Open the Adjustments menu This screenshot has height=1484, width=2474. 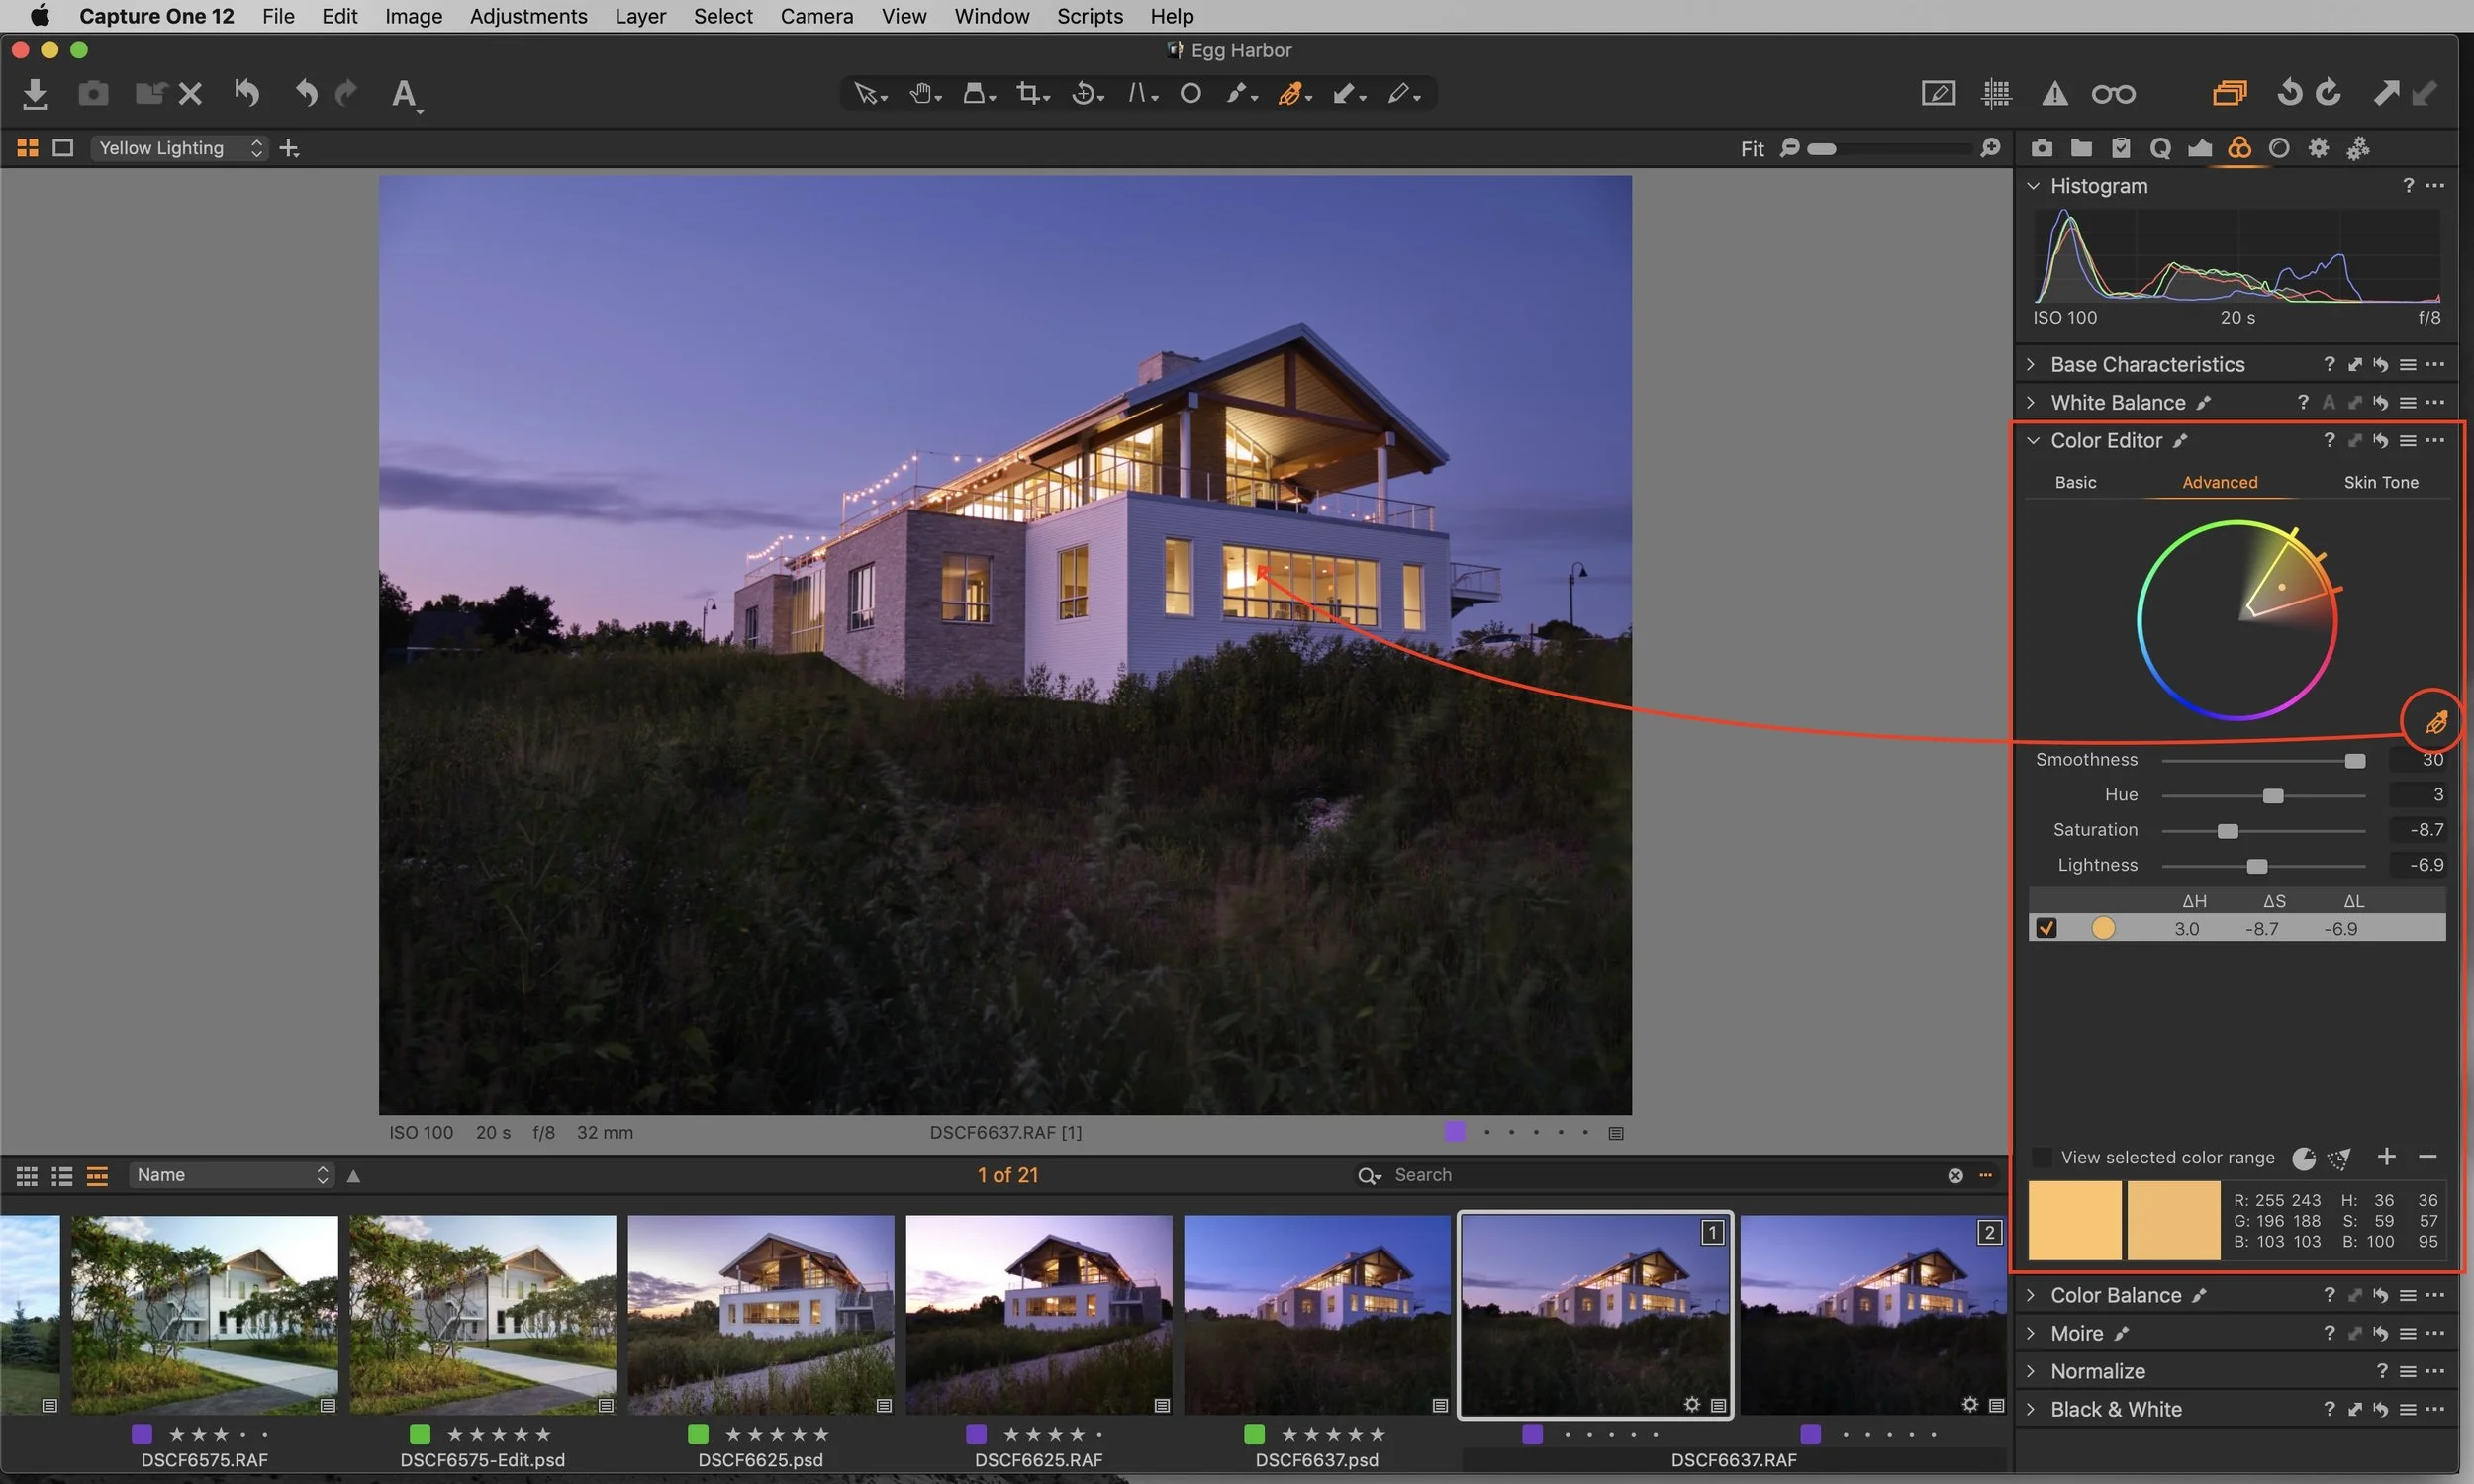[528, 16]
